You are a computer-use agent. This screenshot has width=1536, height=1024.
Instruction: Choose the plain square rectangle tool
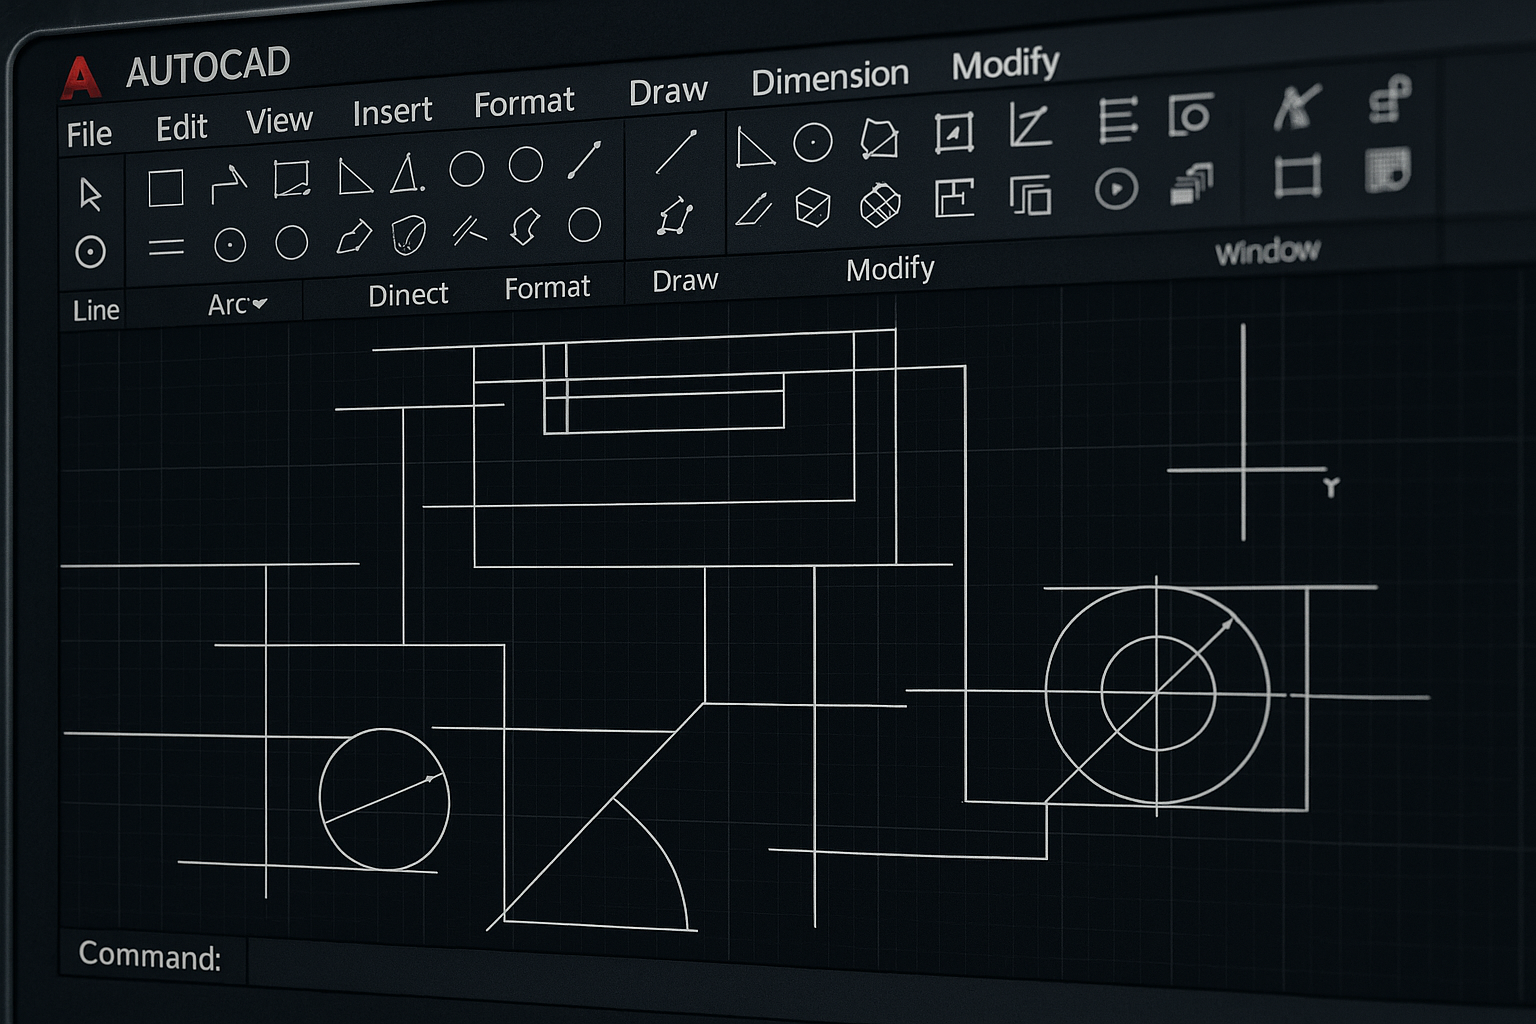click(x=166, y=188)
